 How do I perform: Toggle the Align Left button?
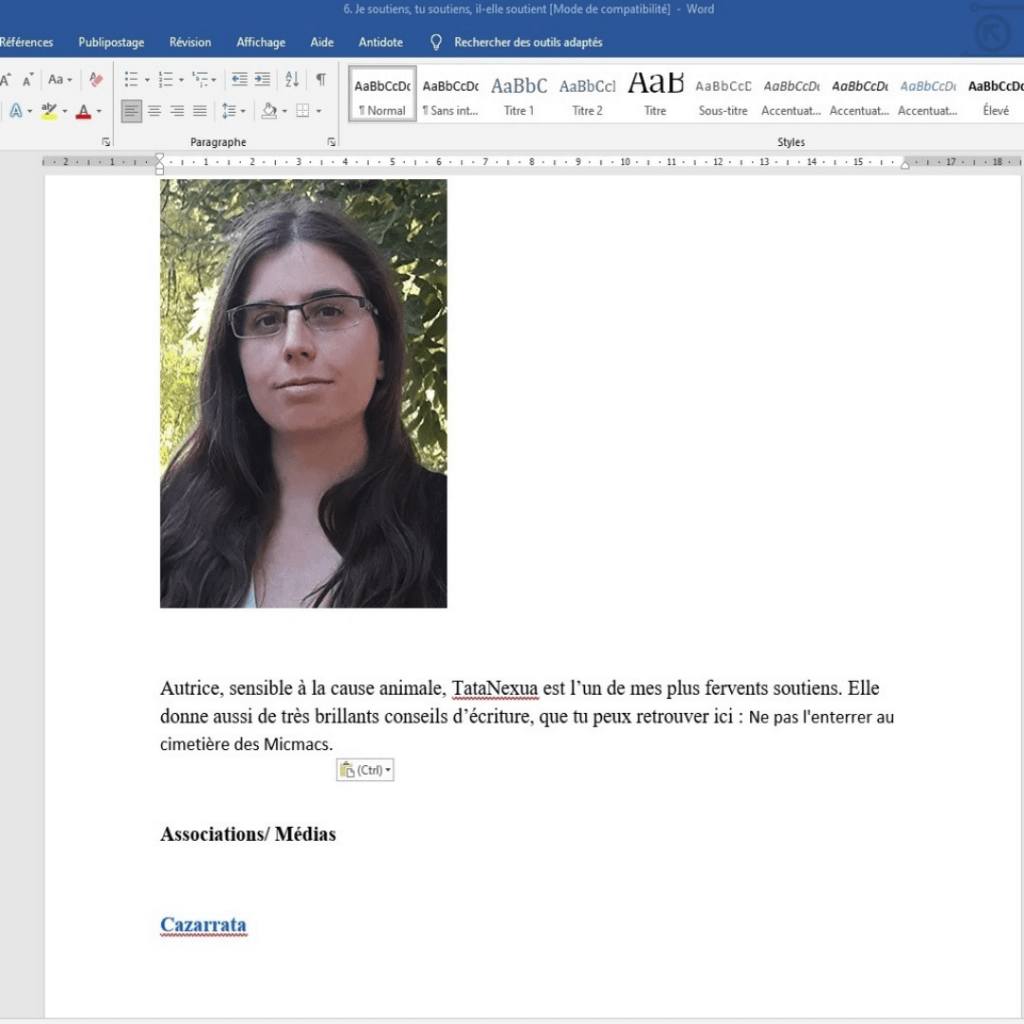132,111
